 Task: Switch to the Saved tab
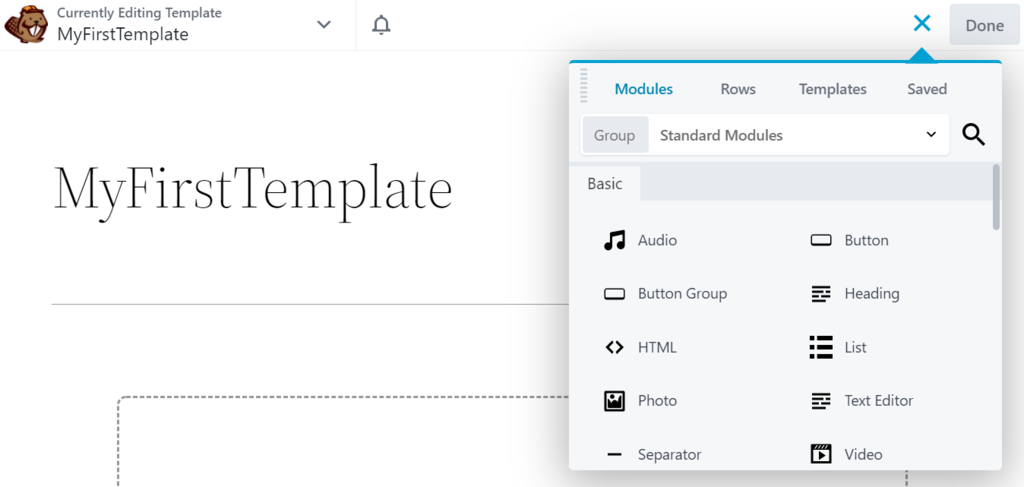(927, 89)
